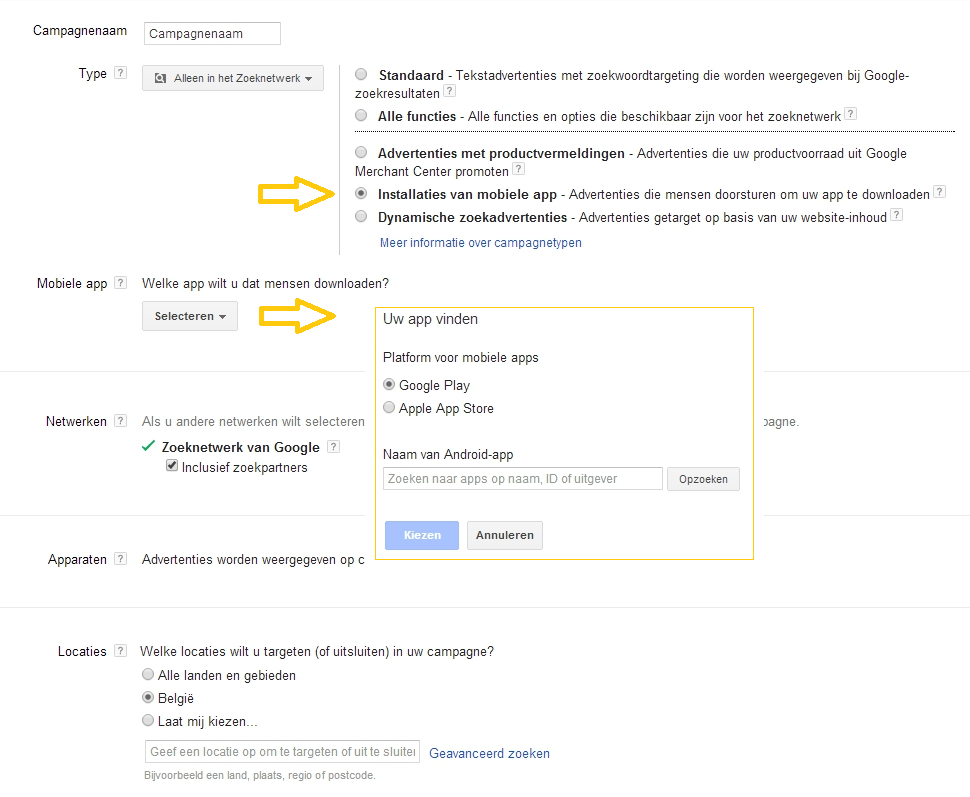The width and height of the screenshot is (970, 797).
Task: Open help icon after Dynamische zoekadvertenties description
Action: [x=896, y=214]
